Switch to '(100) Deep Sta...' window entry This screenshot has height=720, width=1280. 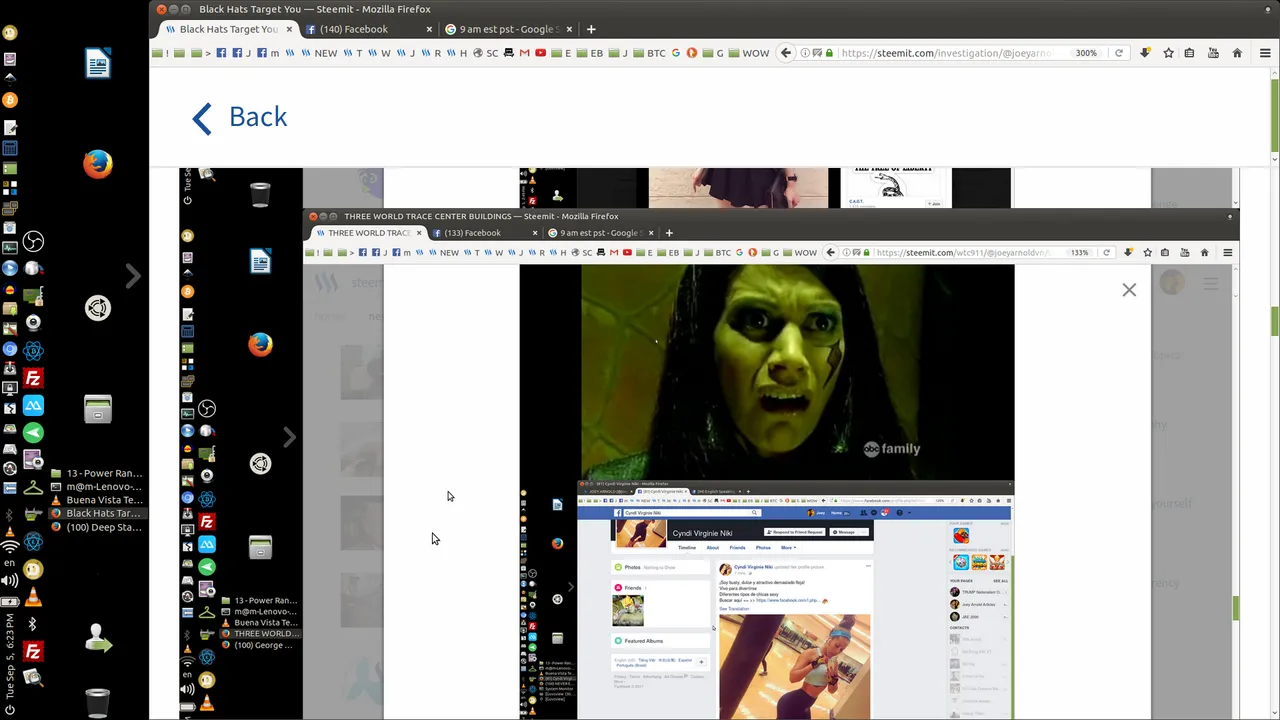[96, 527]
